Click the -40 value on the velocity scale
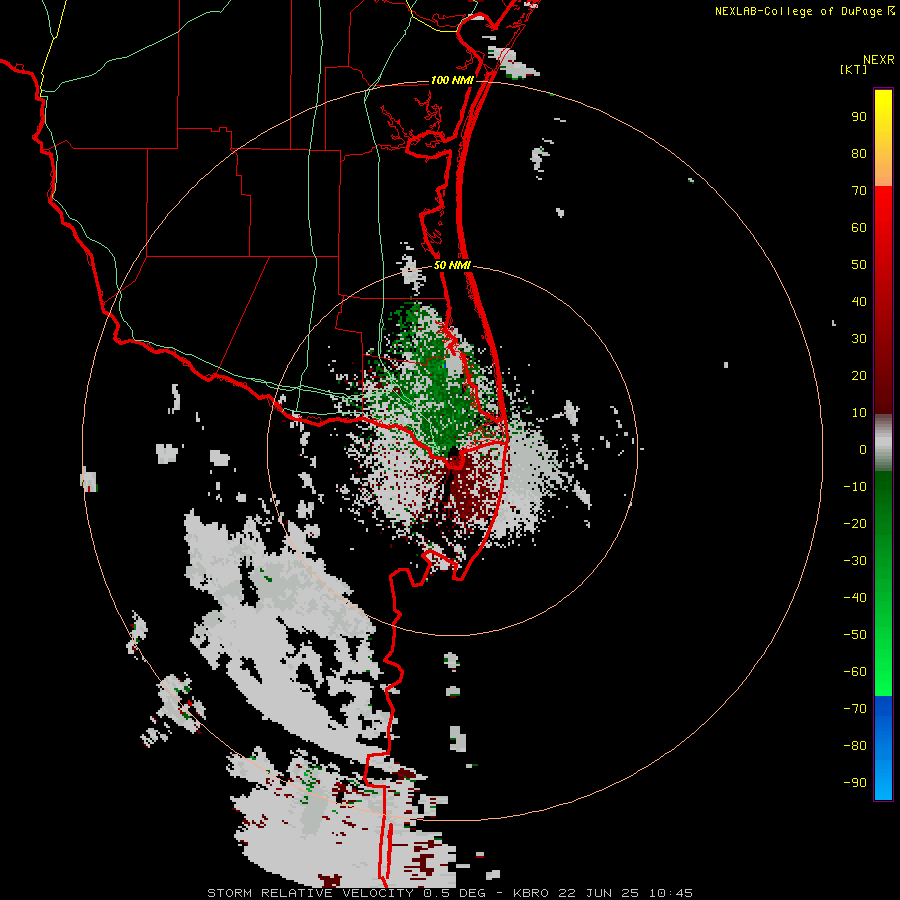900x900 pixels. [x=855, y=598]
